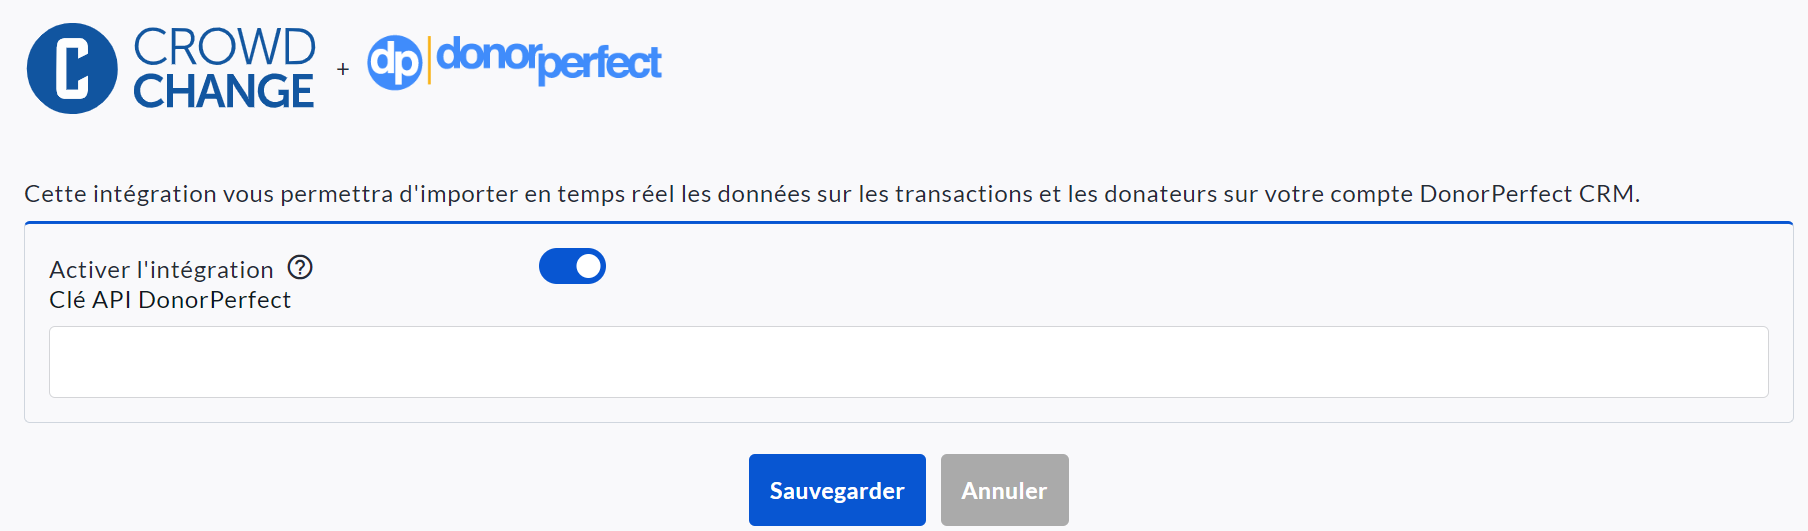The width and height of the screenshot is (1808, 531).
Task: Click empty space right of integration toggle
Action: [x=1100, y=267]
